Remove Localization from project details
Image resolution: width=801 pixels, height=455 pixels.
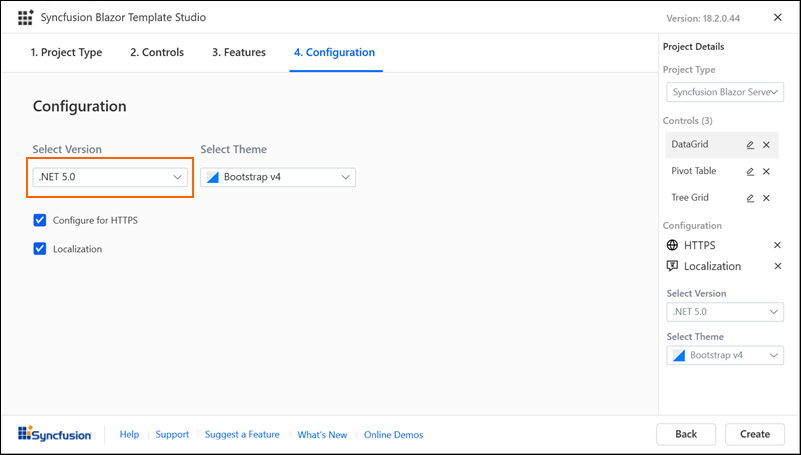coord(777,266)
